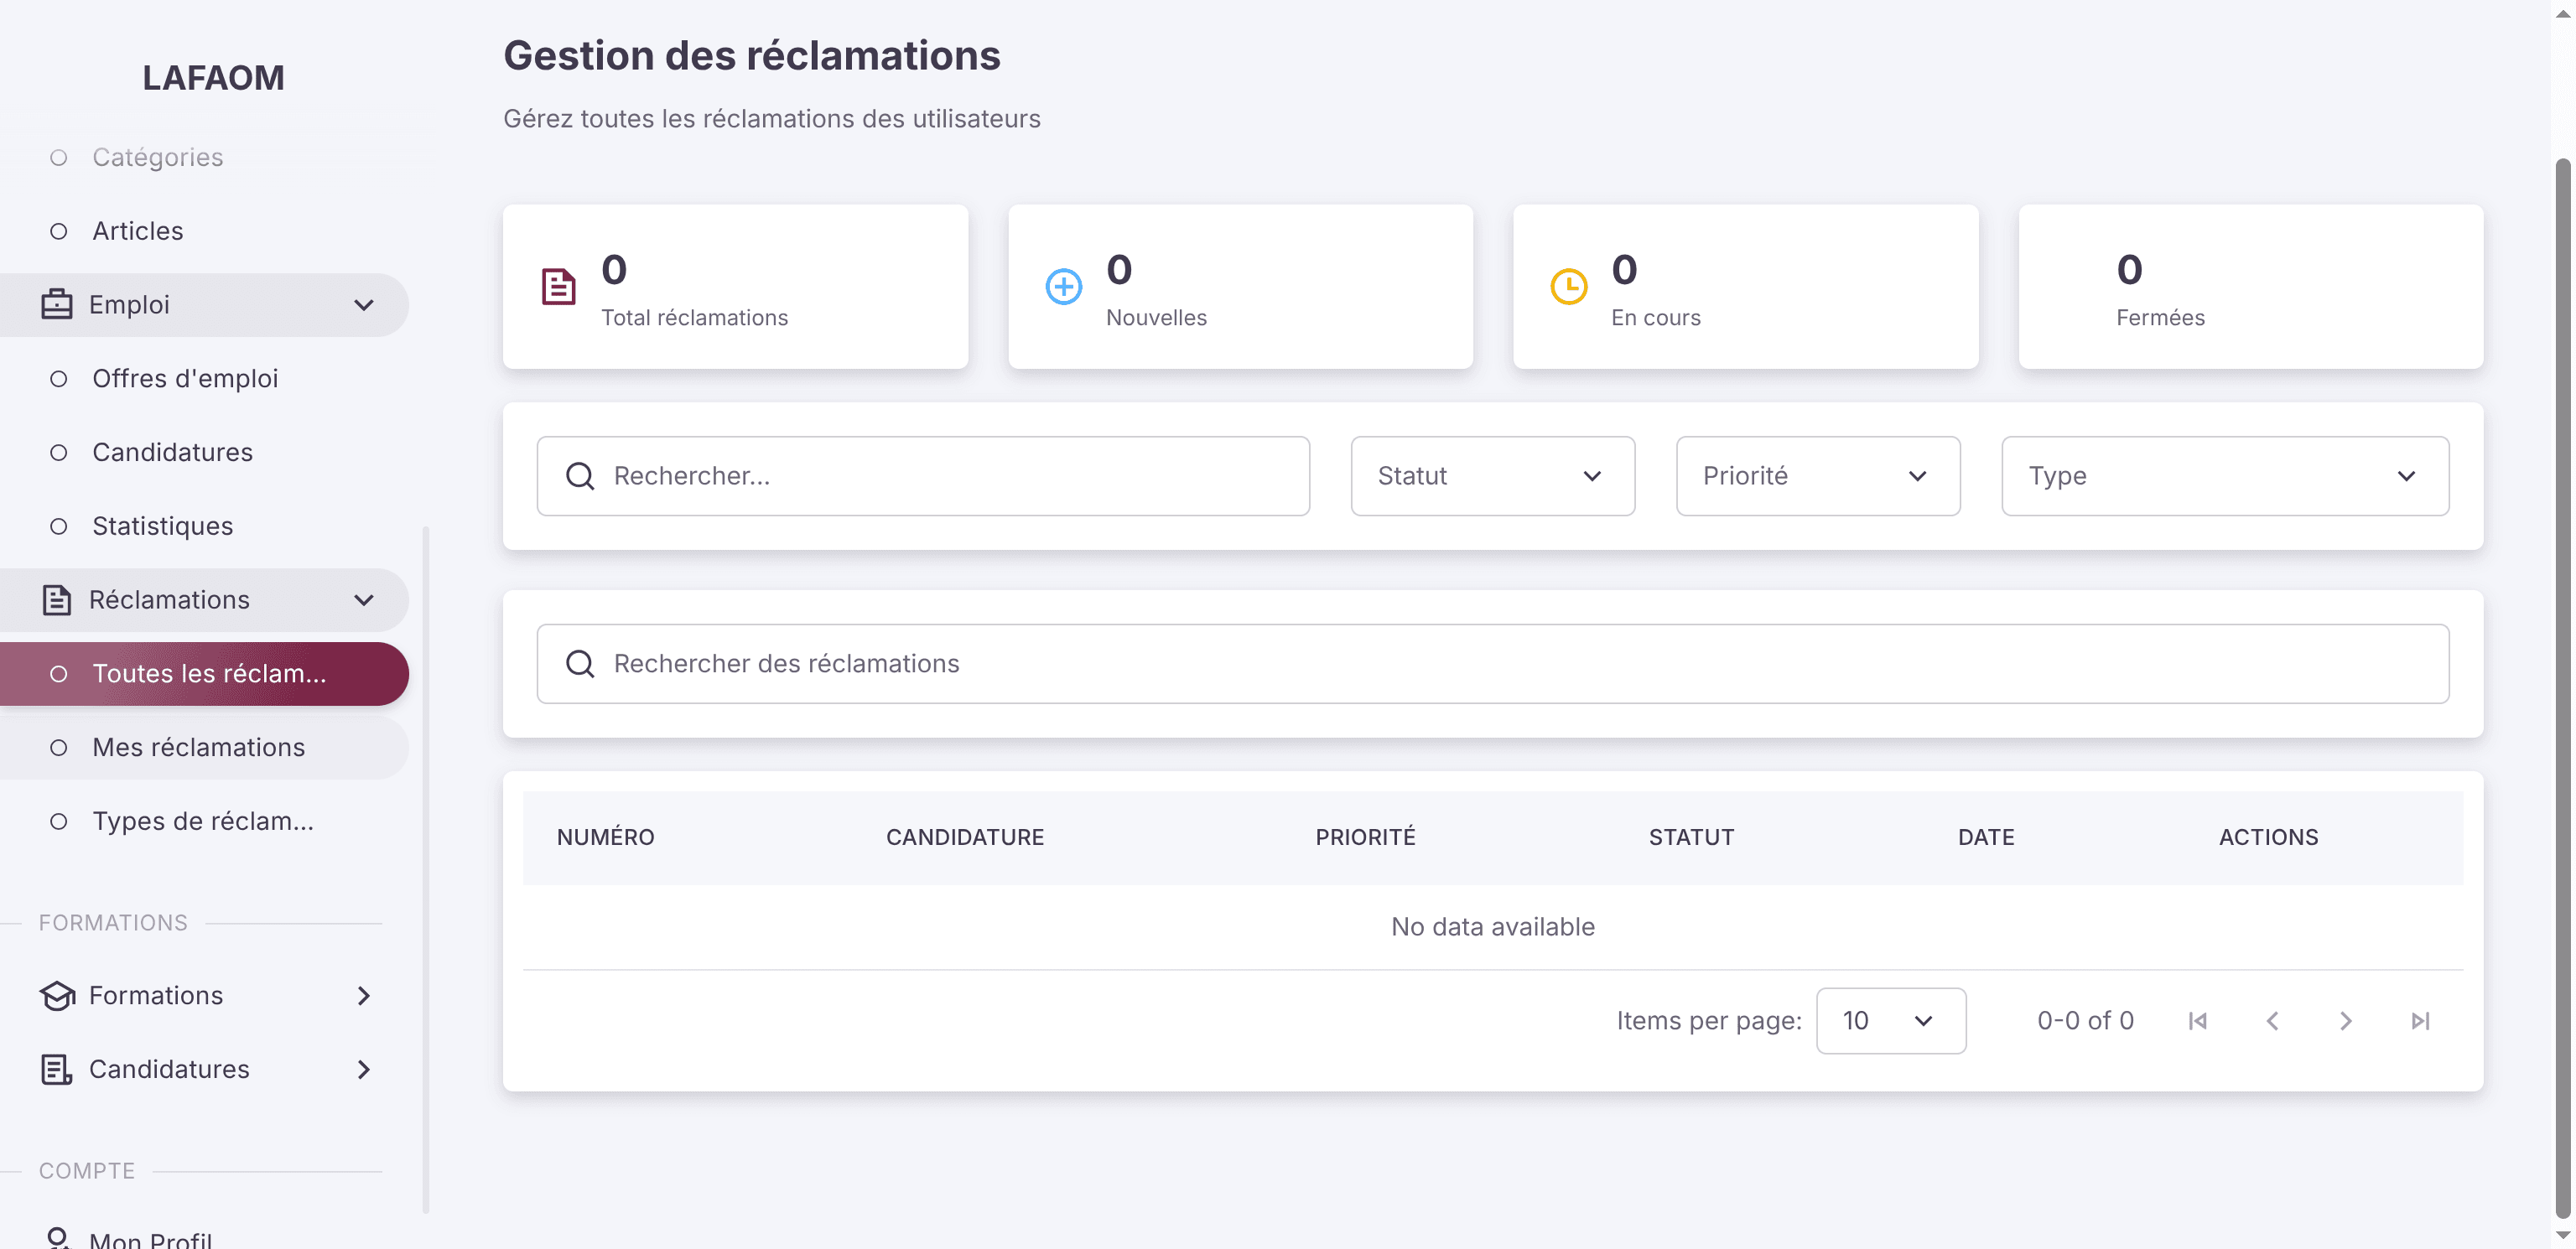
Task: Open the Priorité filter dropdown
Action: [1817, 476]
